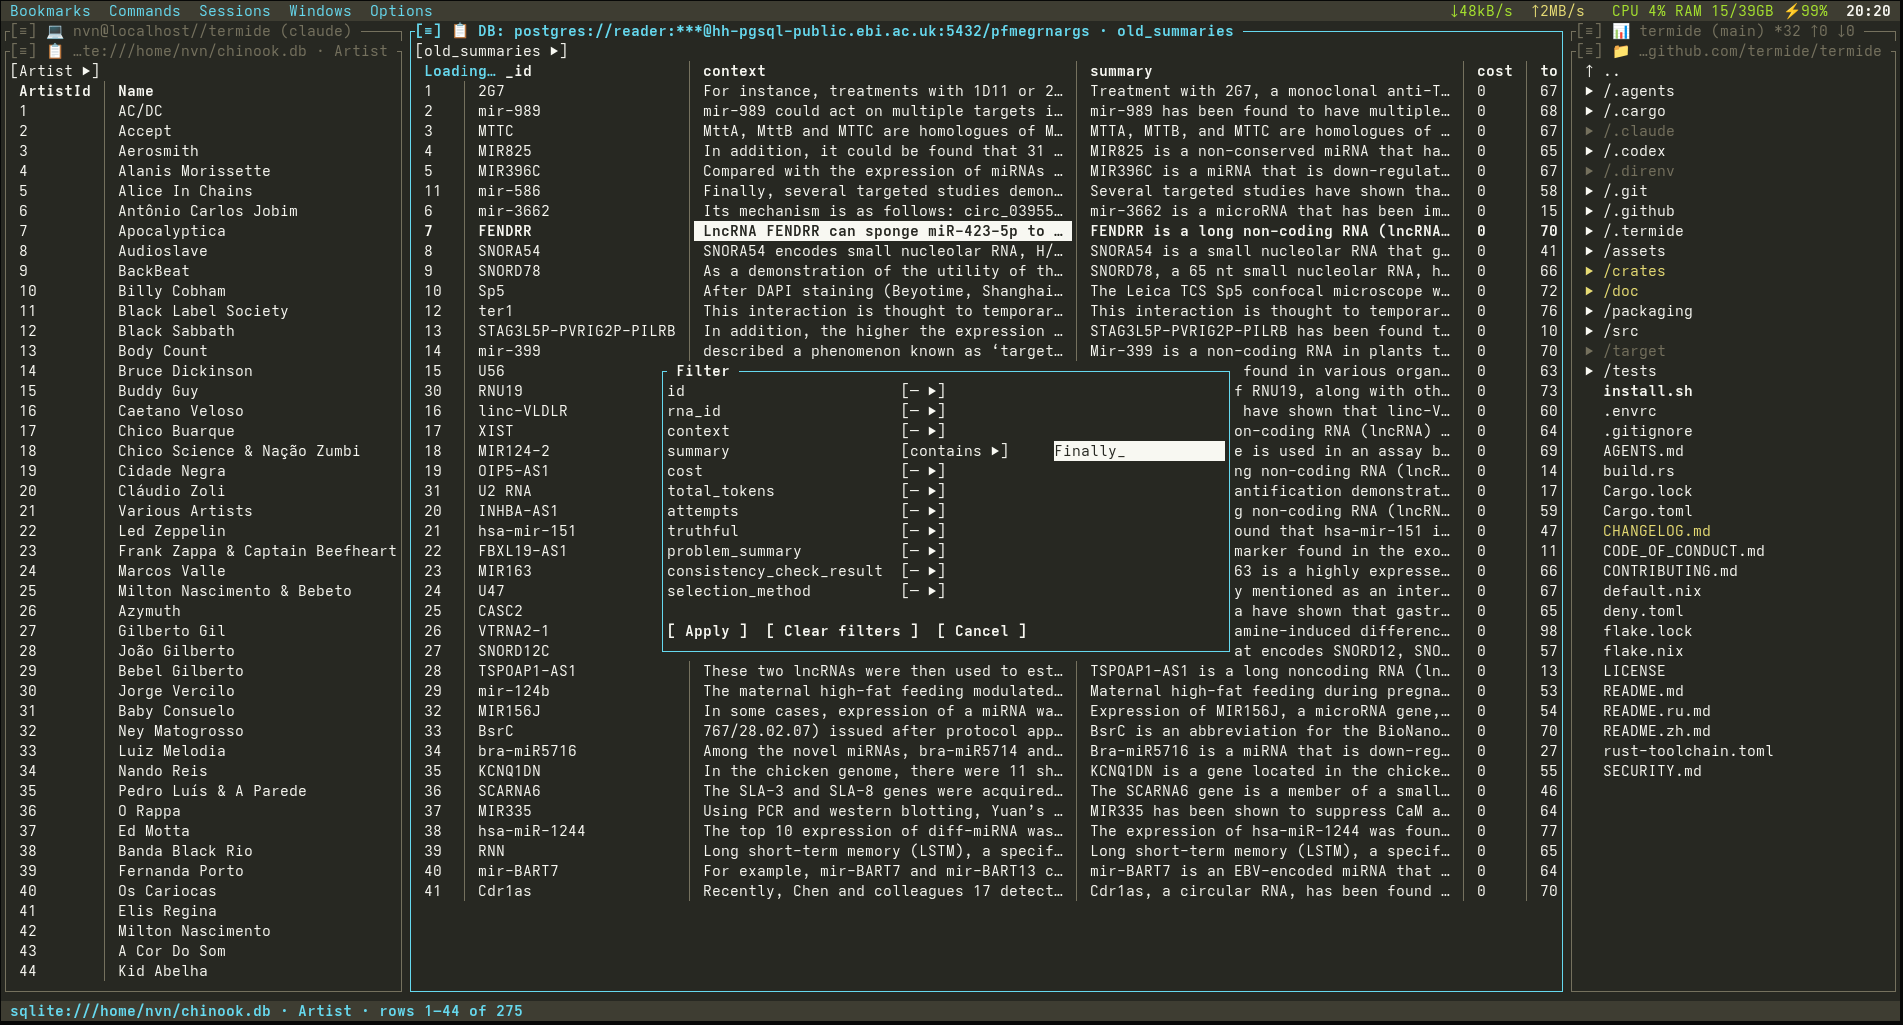Open the Artist table selector dropdown
The image size is (1903, 1025).
[55, 71]
